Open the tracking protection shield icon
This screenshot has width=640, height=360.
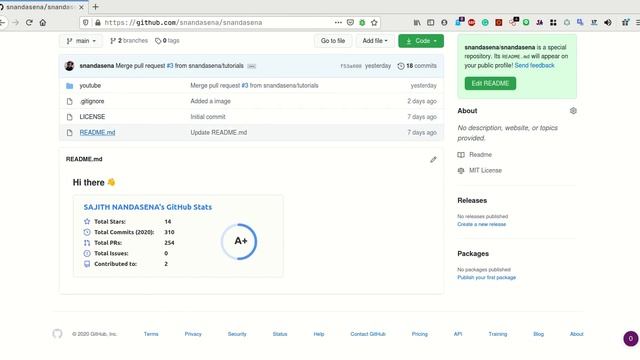[x=85, y=22]
